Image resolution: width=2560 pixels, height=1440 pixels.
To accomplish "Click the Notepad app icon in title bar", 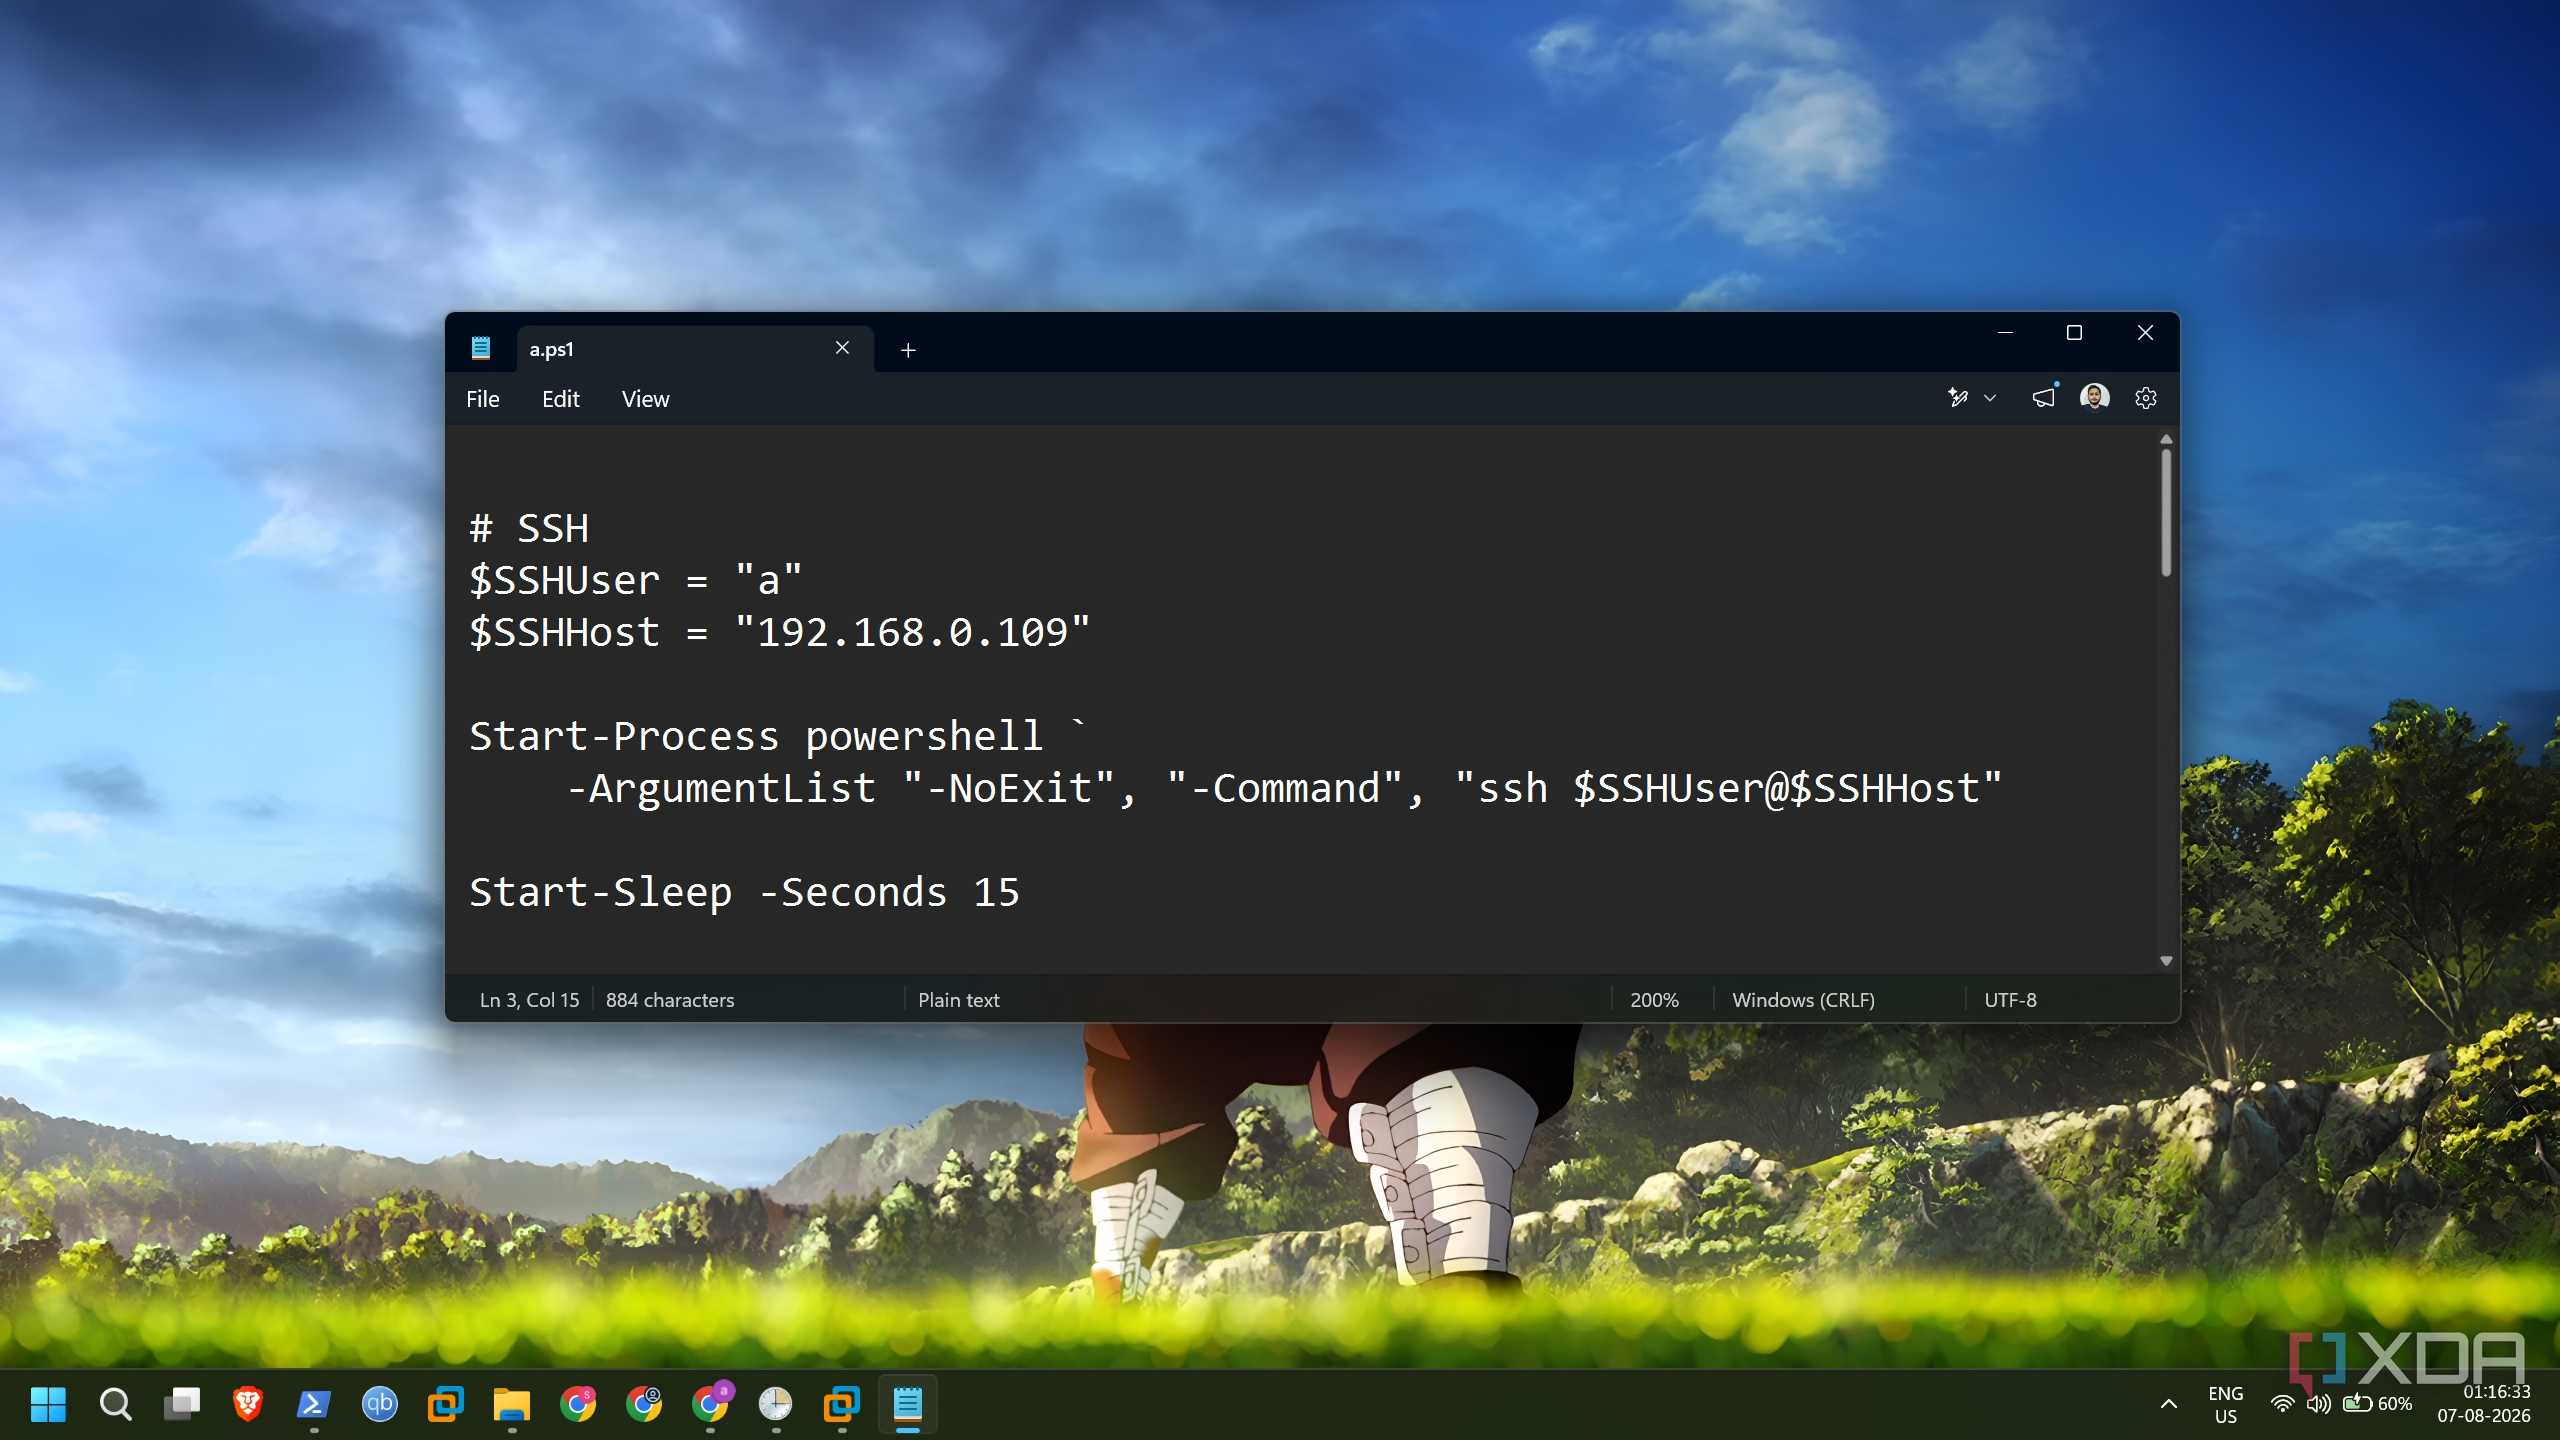I will [x=480, y=348].
